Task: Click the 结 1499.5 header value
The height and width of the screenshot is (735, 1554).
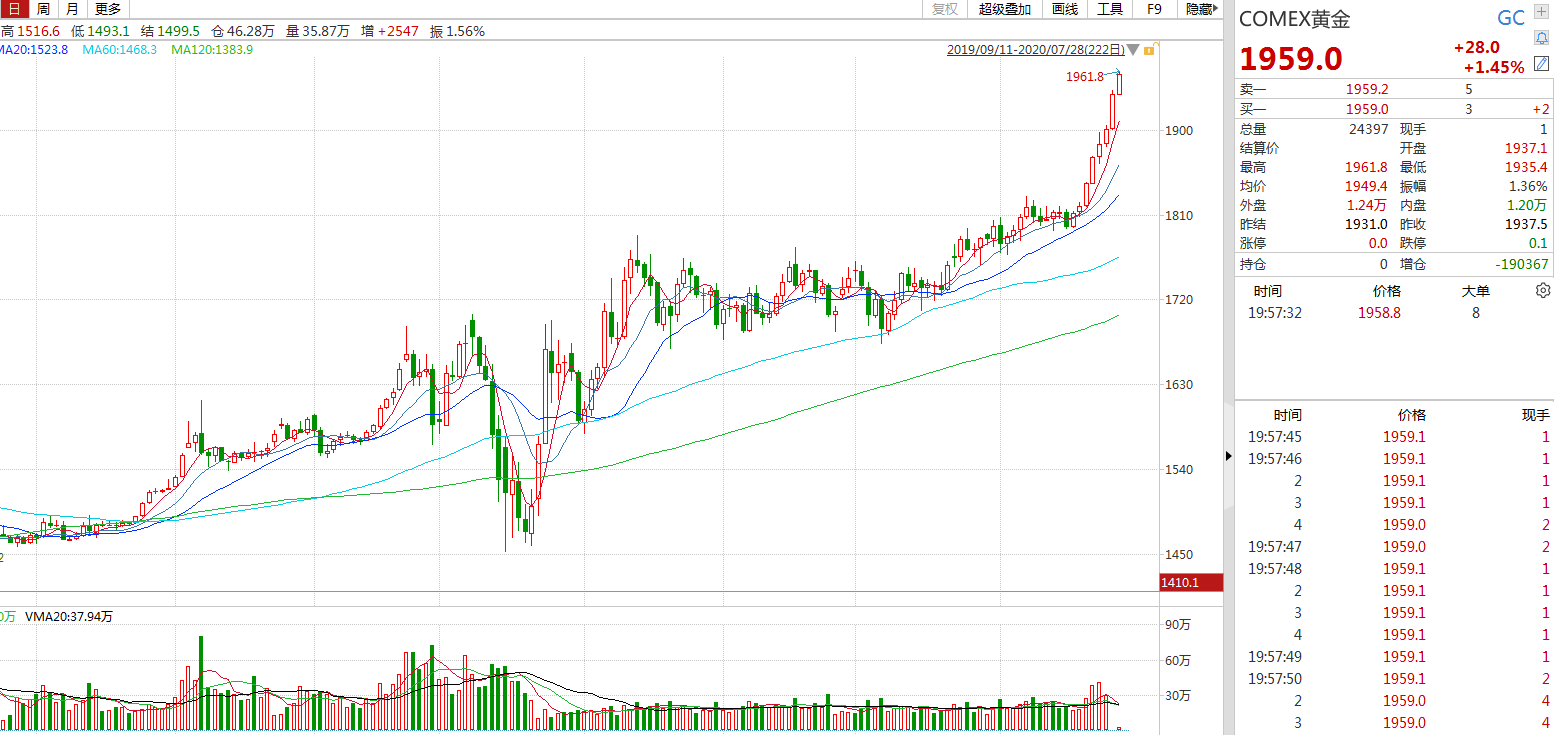Action: click(x=170, y=31)
